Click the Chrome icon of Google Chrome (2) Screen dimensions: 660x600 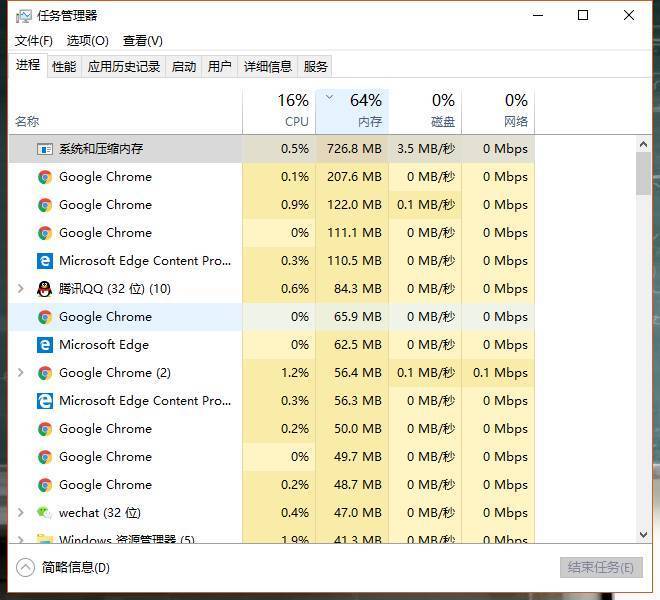pyautogui.click(x=45, y=373)
